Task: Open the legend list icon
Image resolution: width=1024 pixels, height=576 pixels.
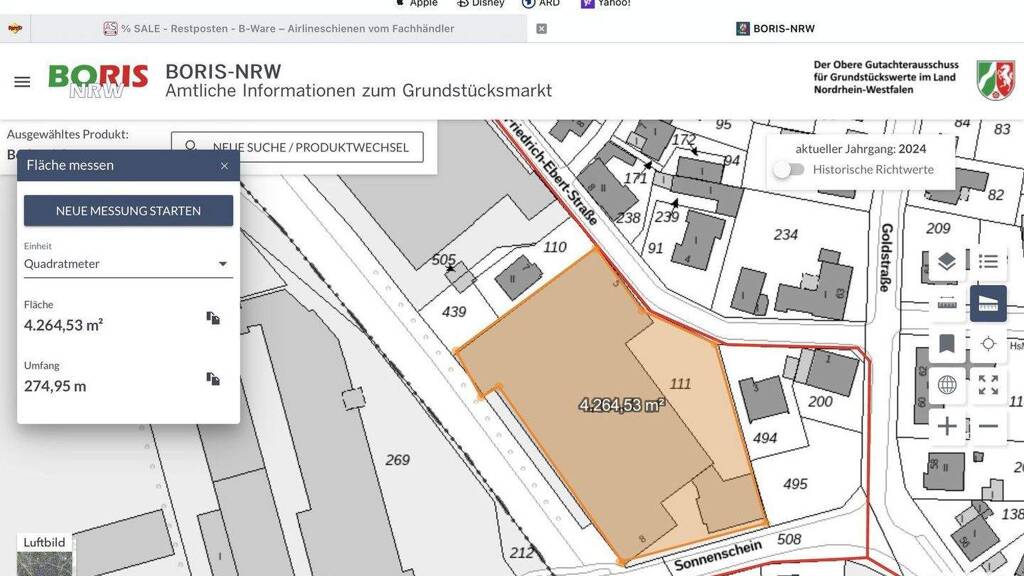Action: click(988, 262)
